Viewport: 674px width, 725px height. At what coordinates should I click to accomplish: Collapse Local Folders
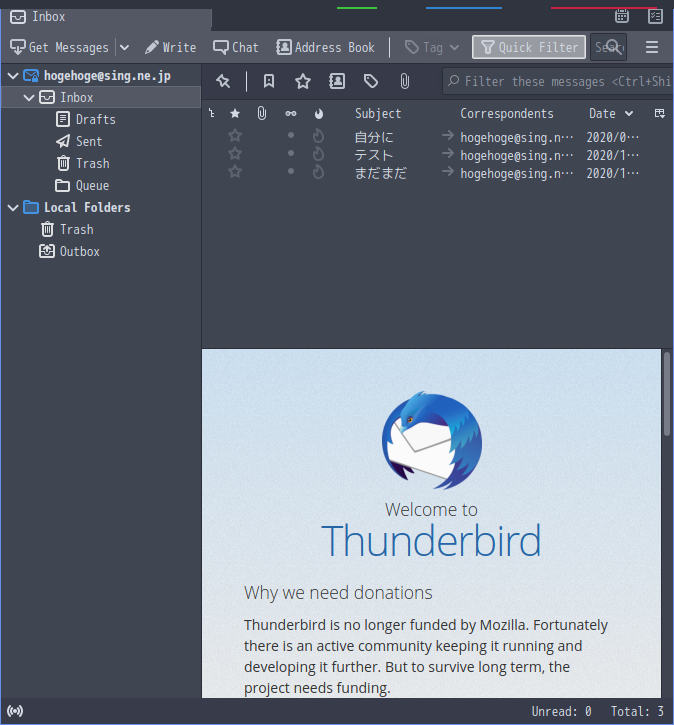13,208
